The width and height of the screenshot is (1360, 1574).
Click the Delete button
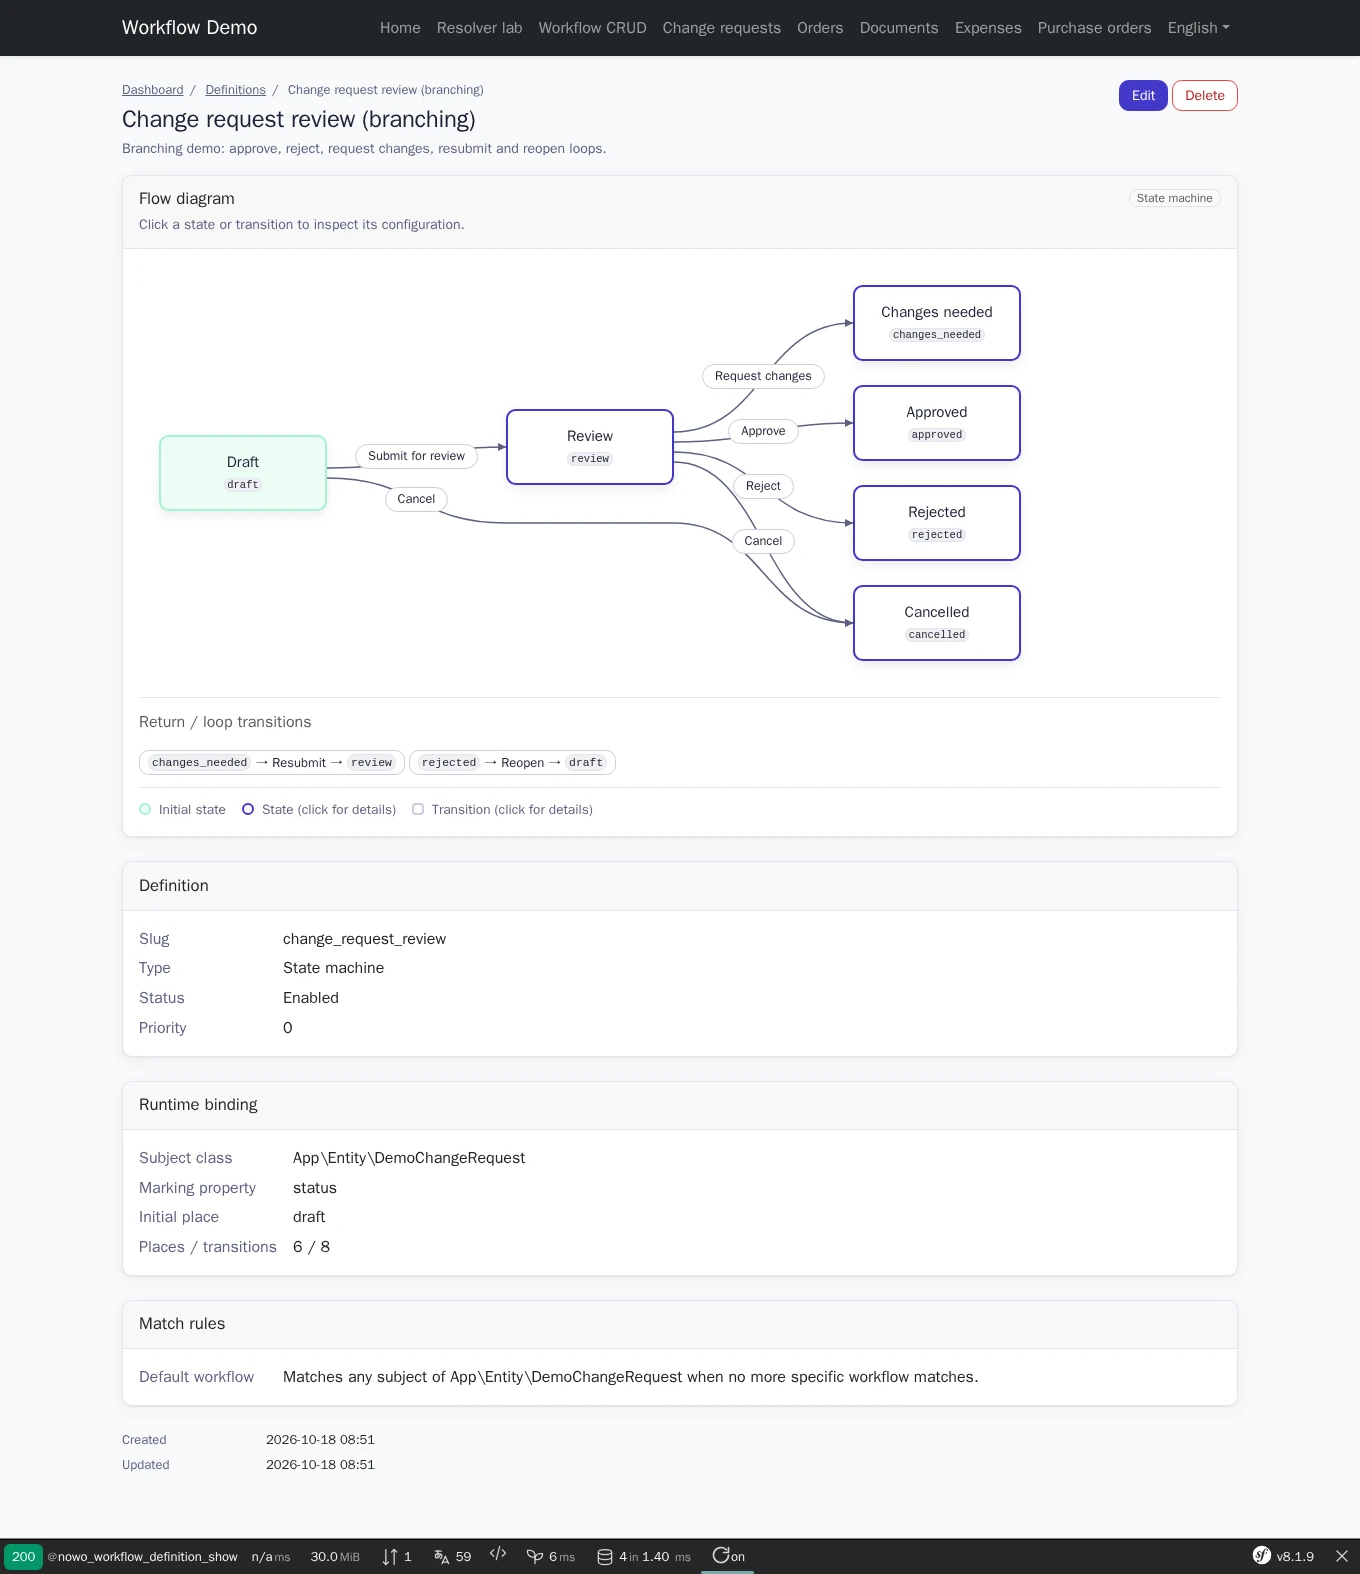(x=1205, y=96)
